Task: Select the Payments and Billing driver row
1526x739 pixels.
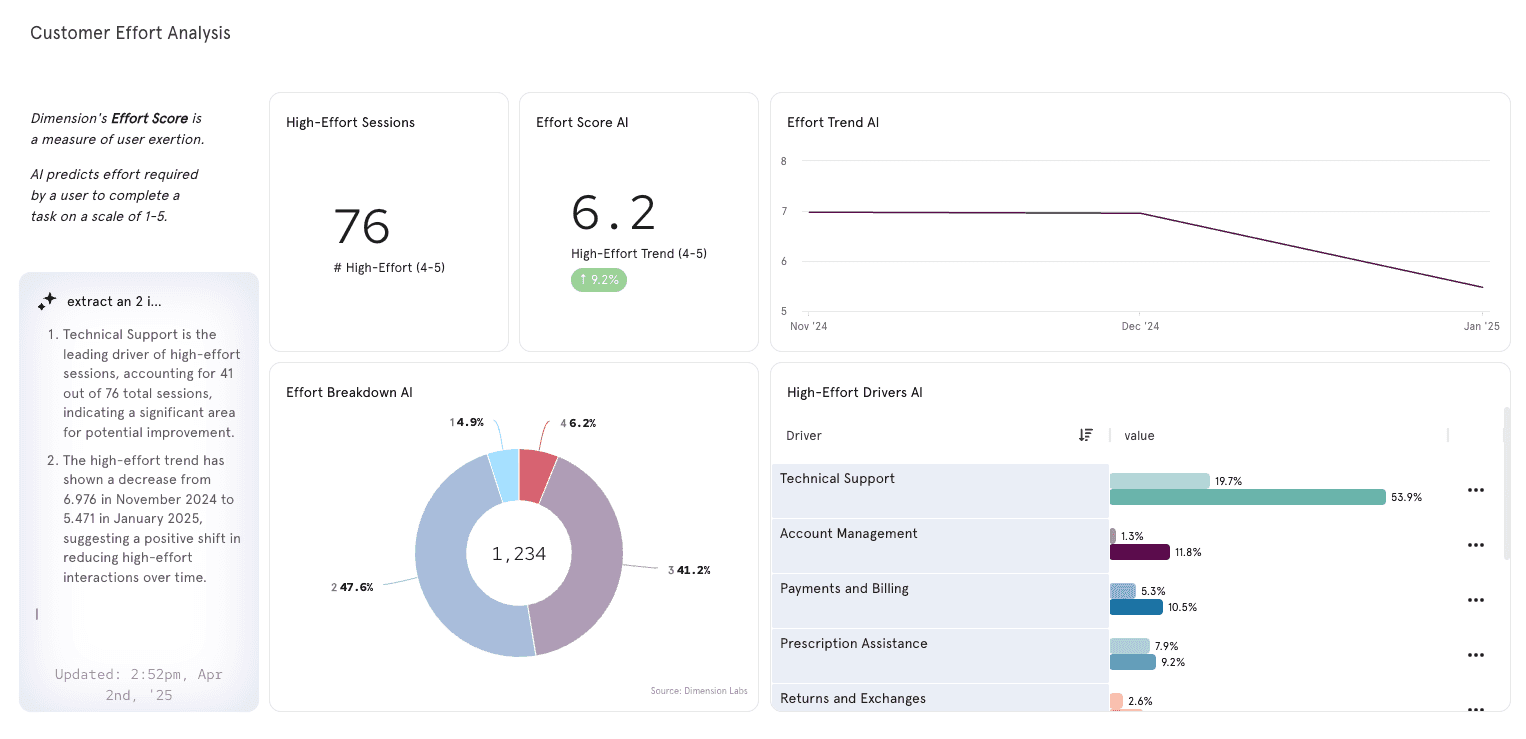Action: point(940,600)
